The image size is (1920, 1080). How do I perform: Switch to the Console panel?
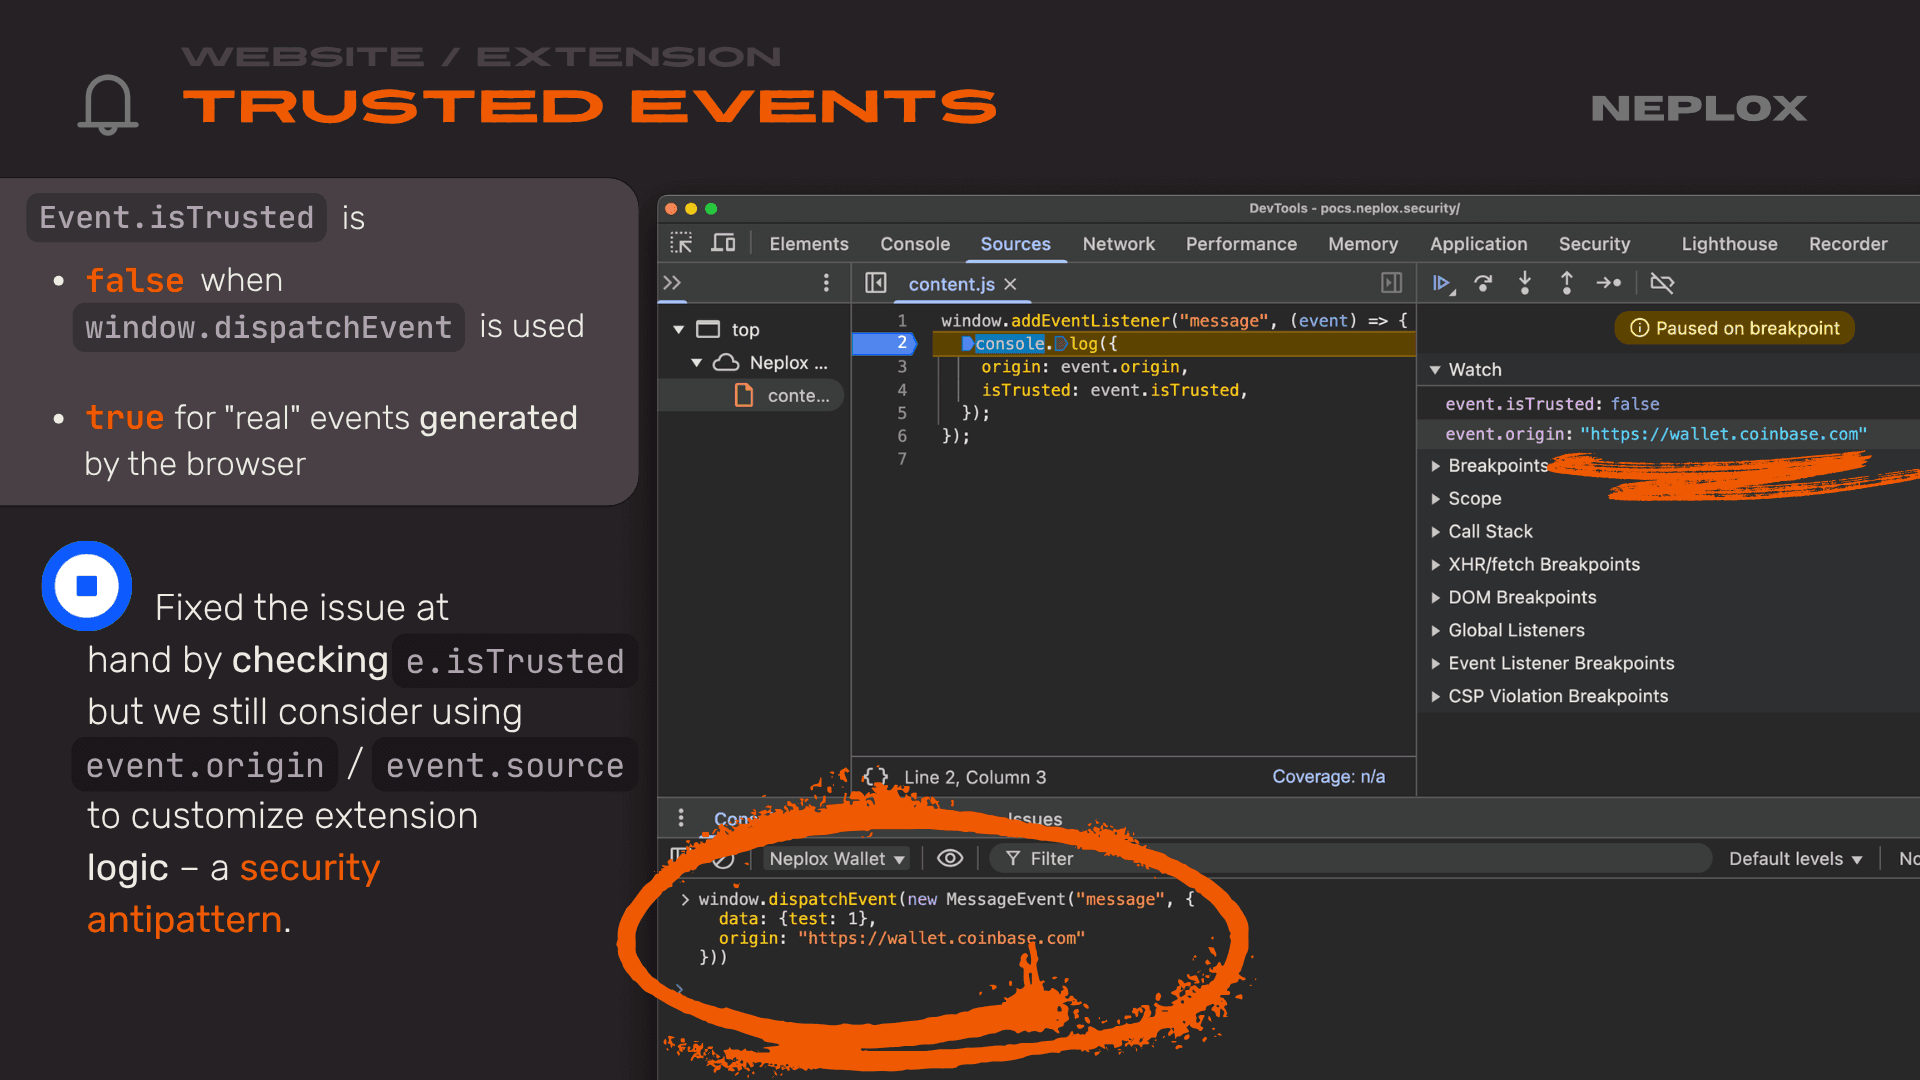(x=914, y=243)
